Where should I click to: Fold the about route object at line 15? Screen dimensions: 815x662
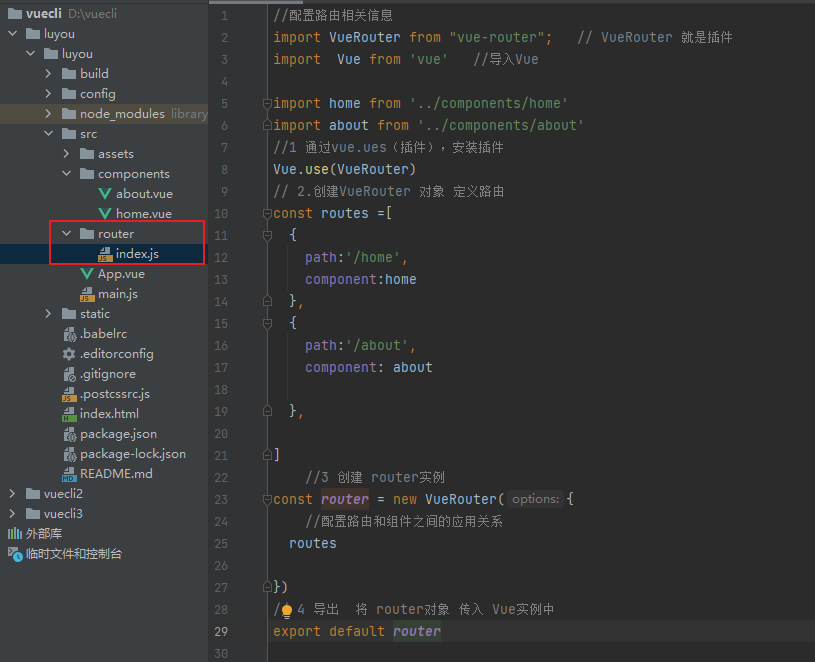tap(267, 324)
